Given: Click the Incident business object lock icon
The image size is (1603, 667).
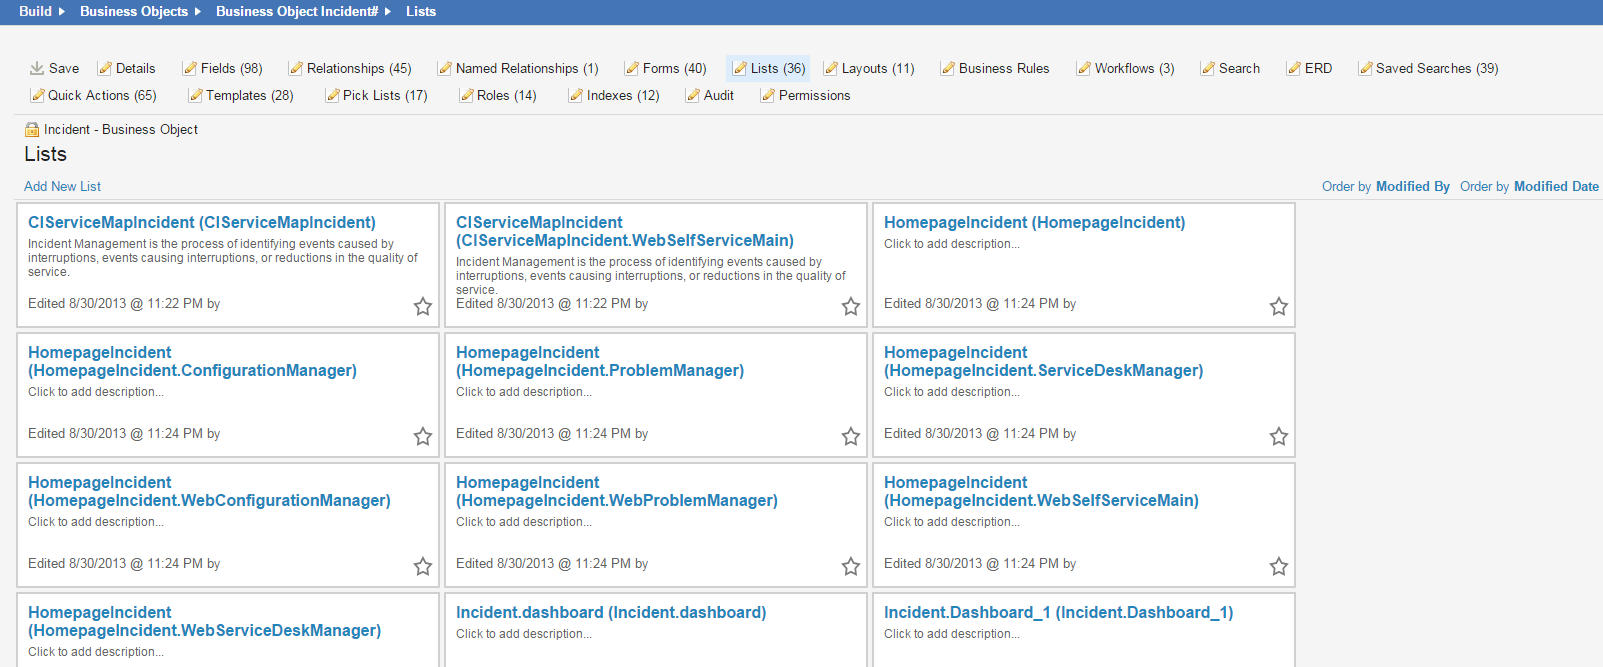Looking at the screenshot, I should 32,129.
